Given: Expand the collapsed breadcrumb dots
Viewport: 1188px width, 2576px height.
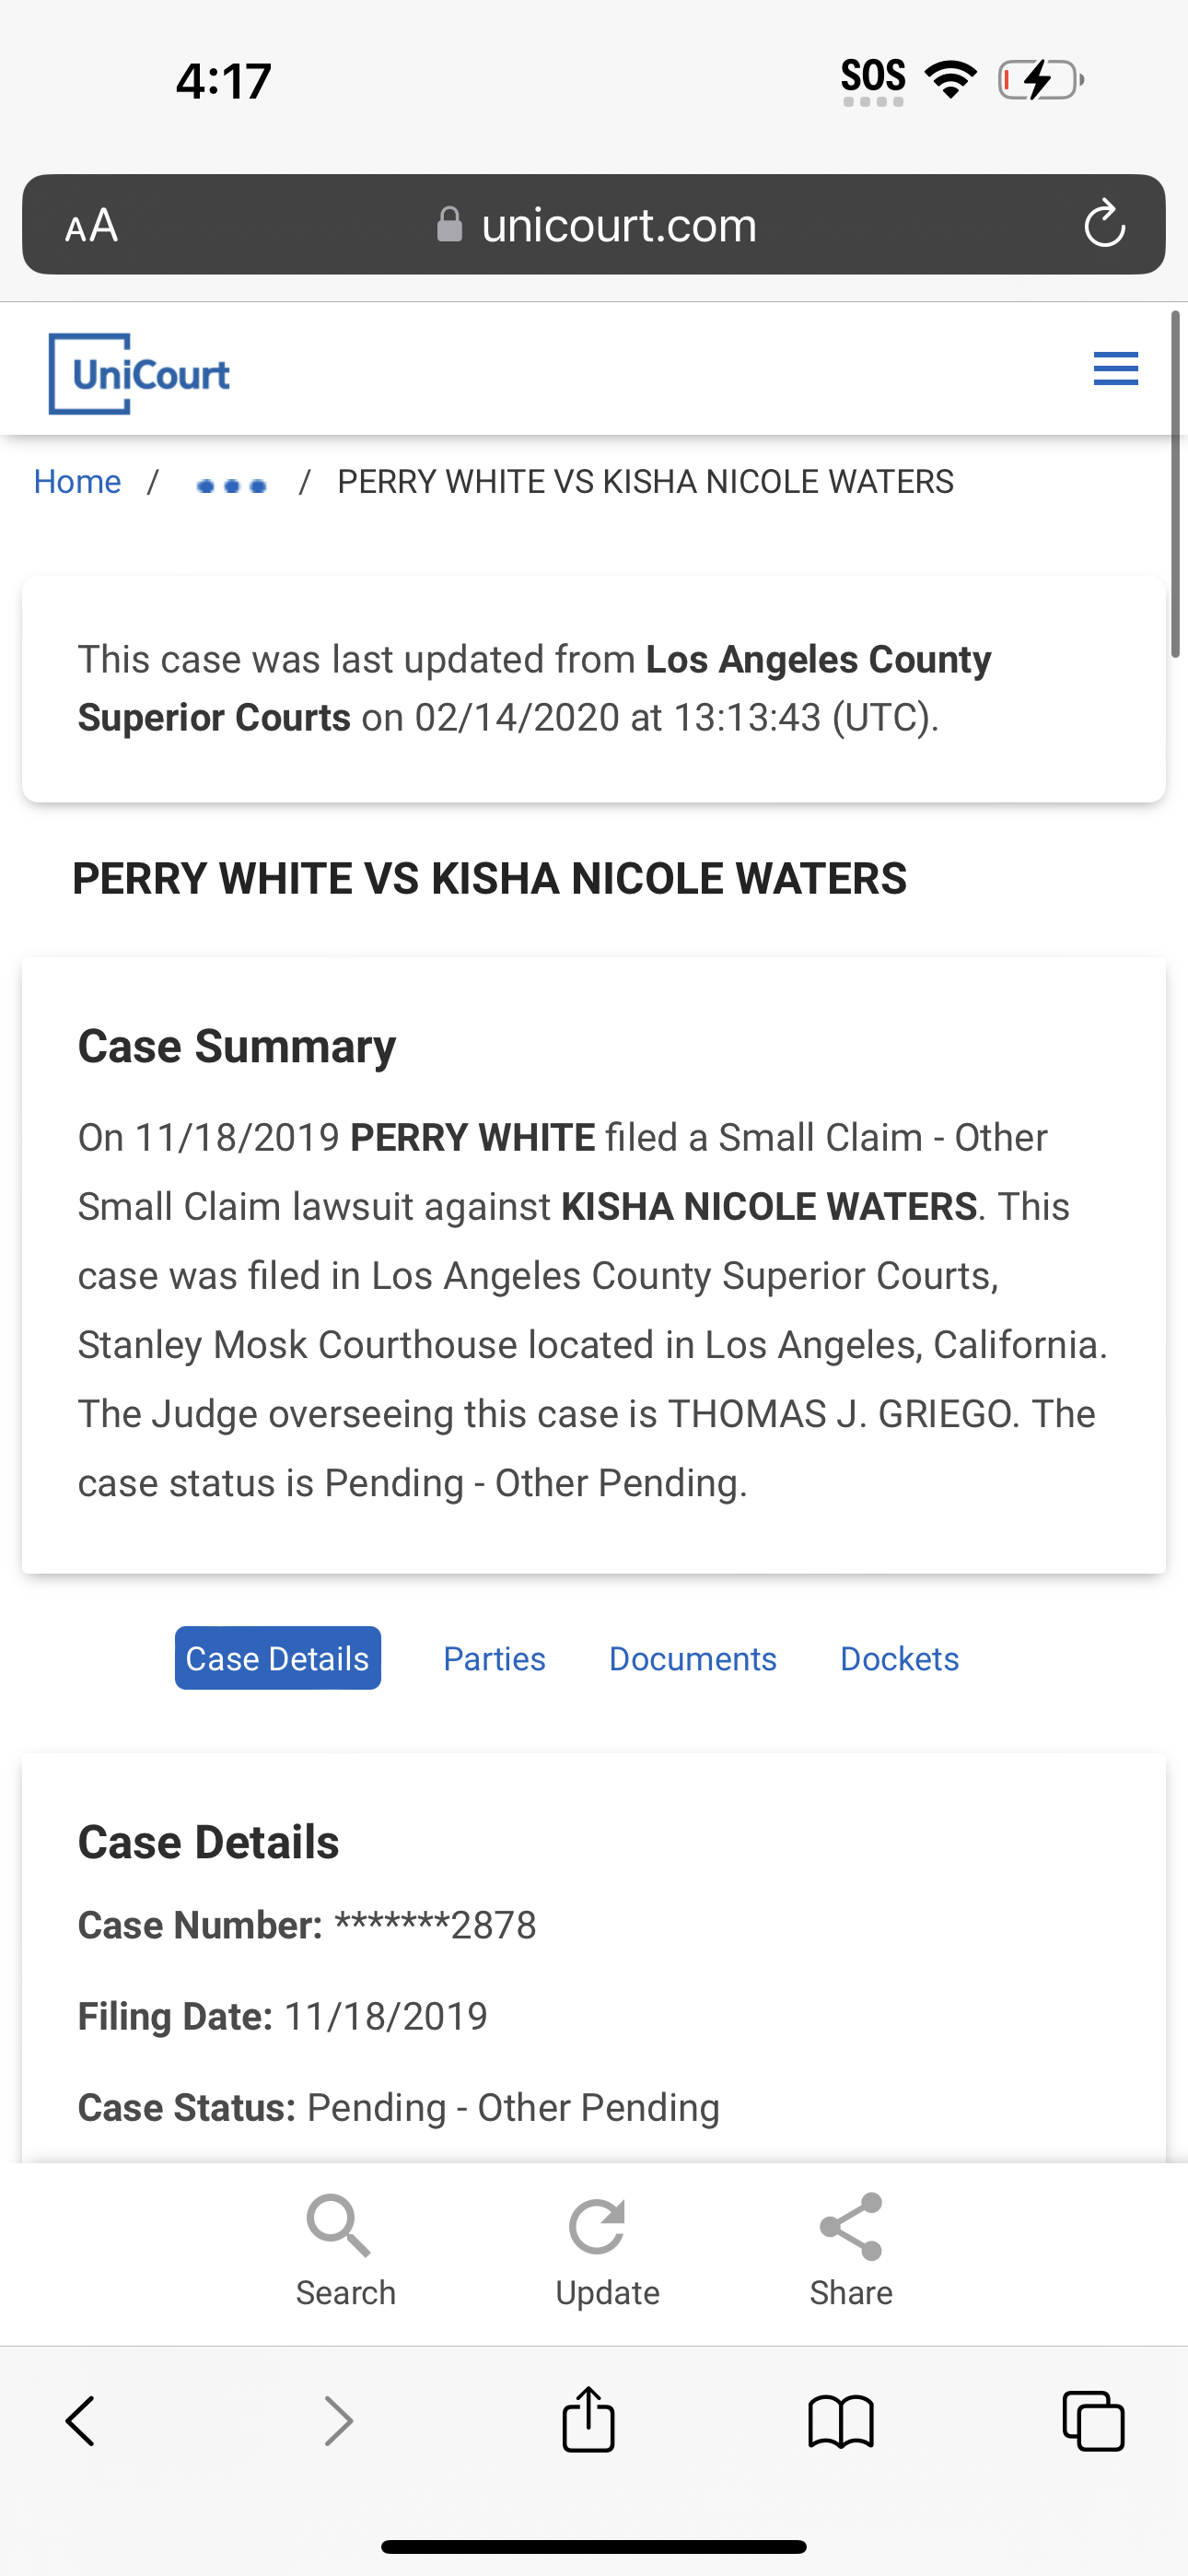Looking at the screenshot, I should (232, 486).
